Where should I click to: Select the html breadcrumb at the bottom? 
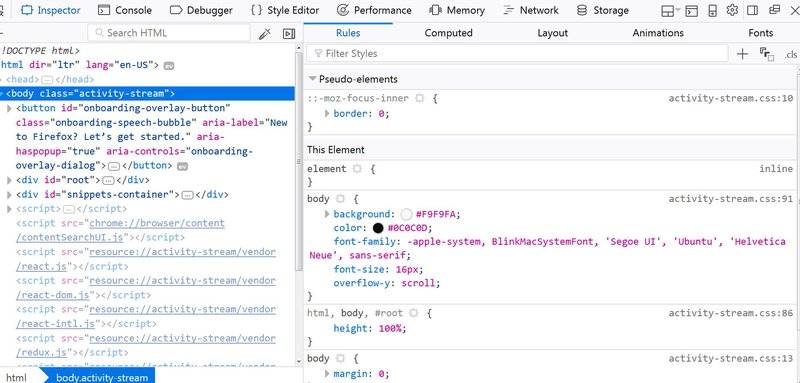16,377
